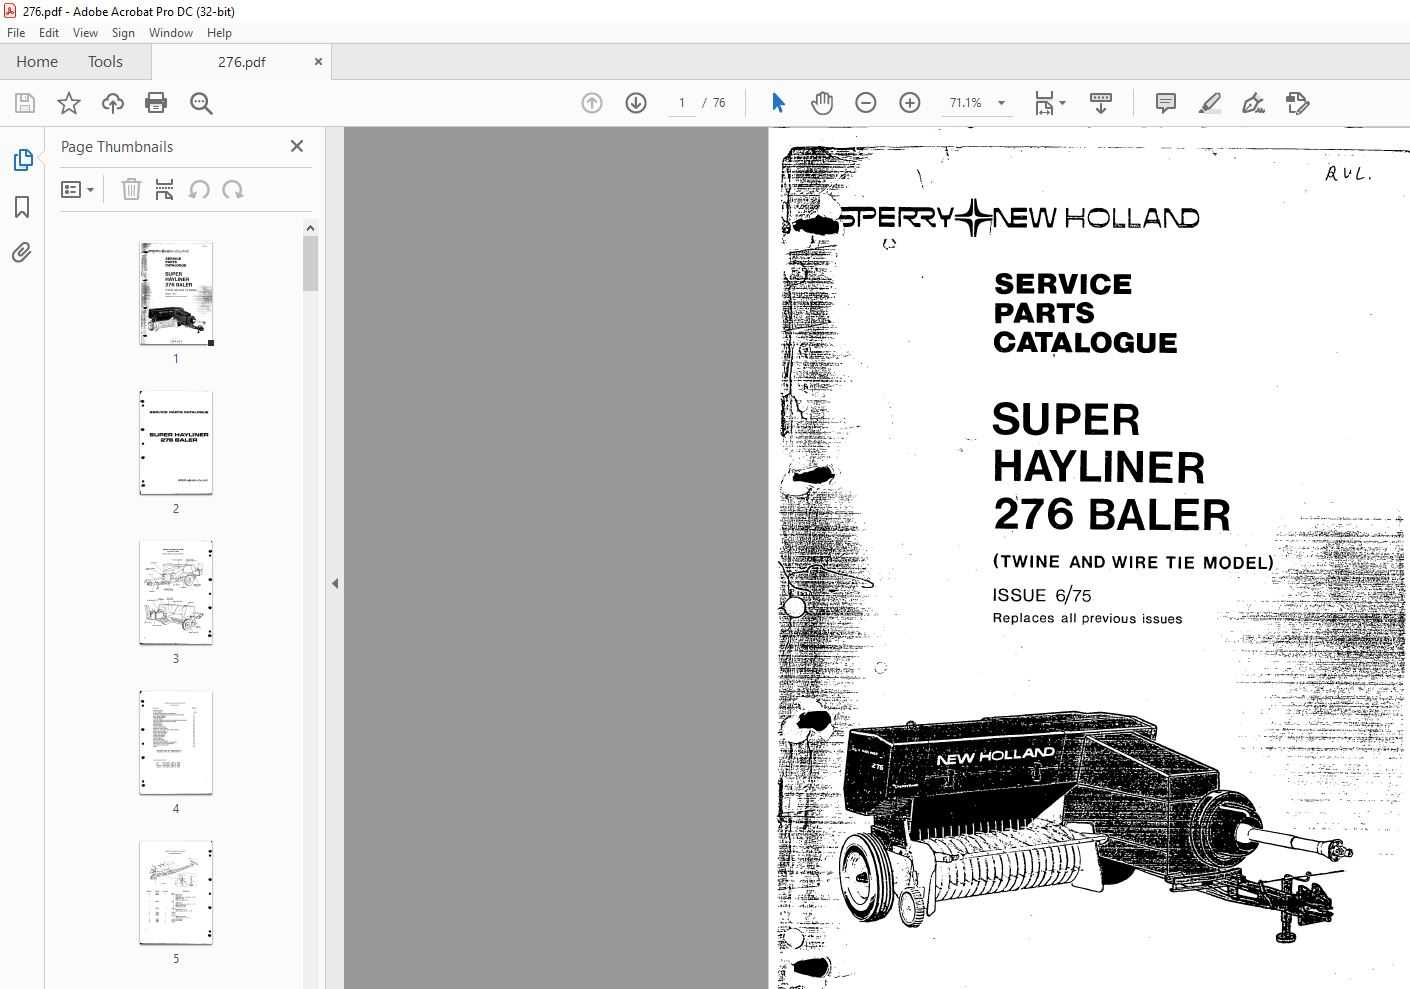Click the Sign document pen icon
This screenshot has height=989, width=1410.
click(1253, 103)
